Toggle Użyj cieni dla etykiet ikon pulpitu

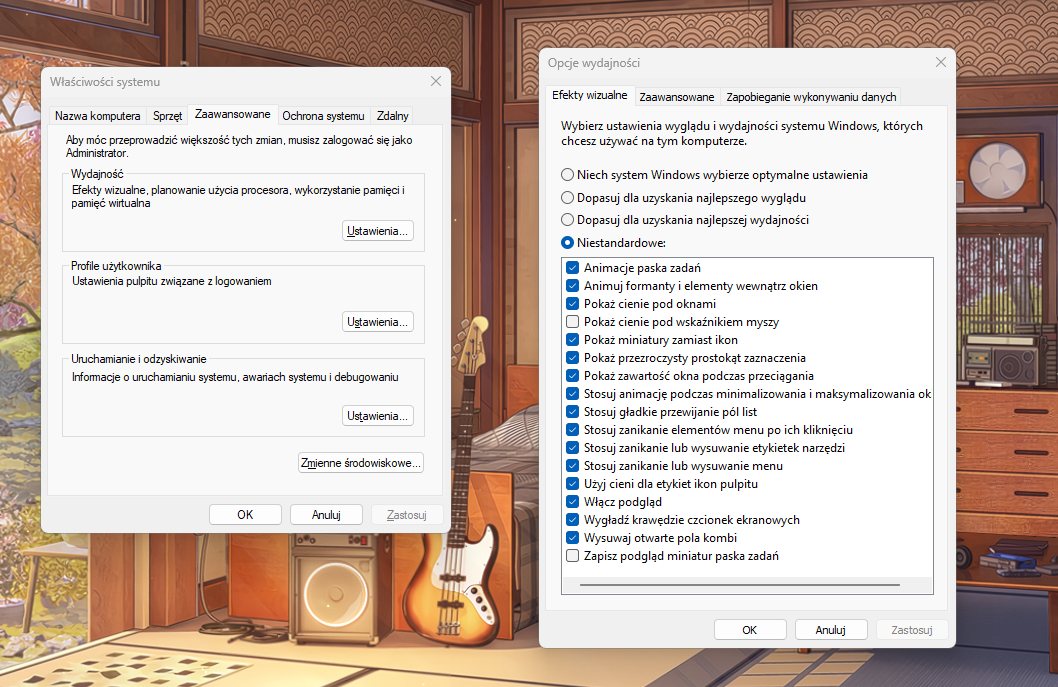coord(572,484)
